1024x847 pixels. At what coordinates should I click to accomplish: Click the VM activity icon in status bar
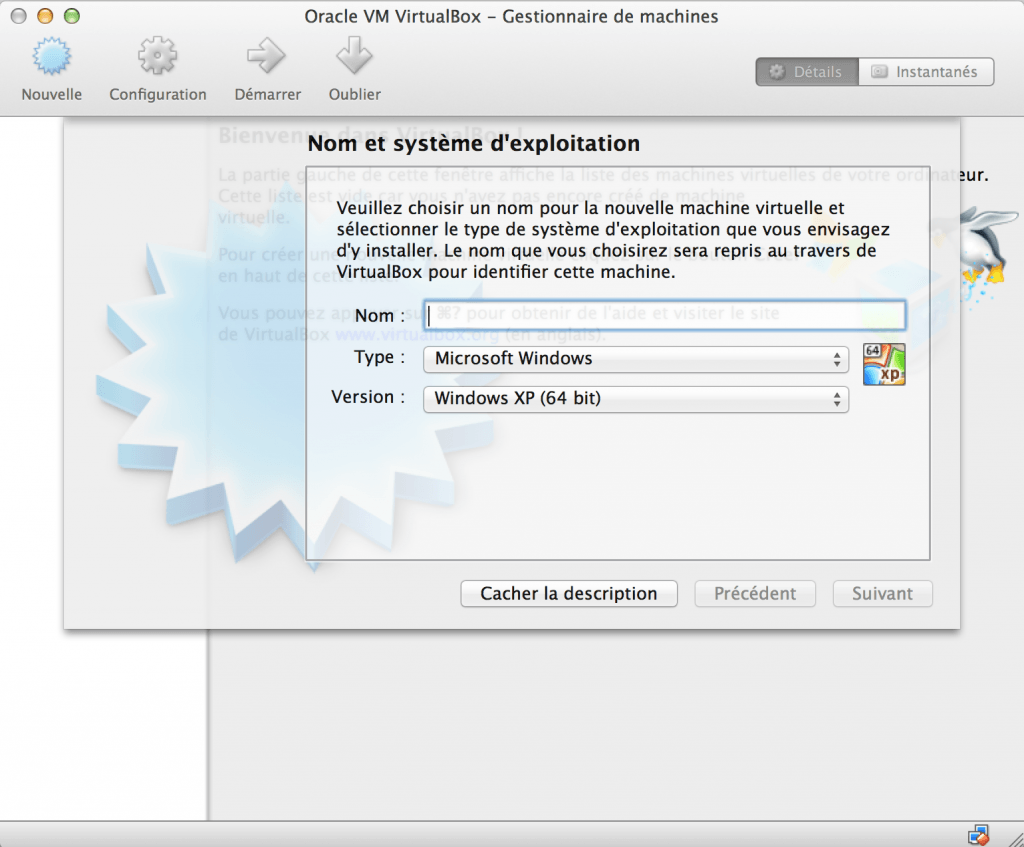click(x=978, y=833)
